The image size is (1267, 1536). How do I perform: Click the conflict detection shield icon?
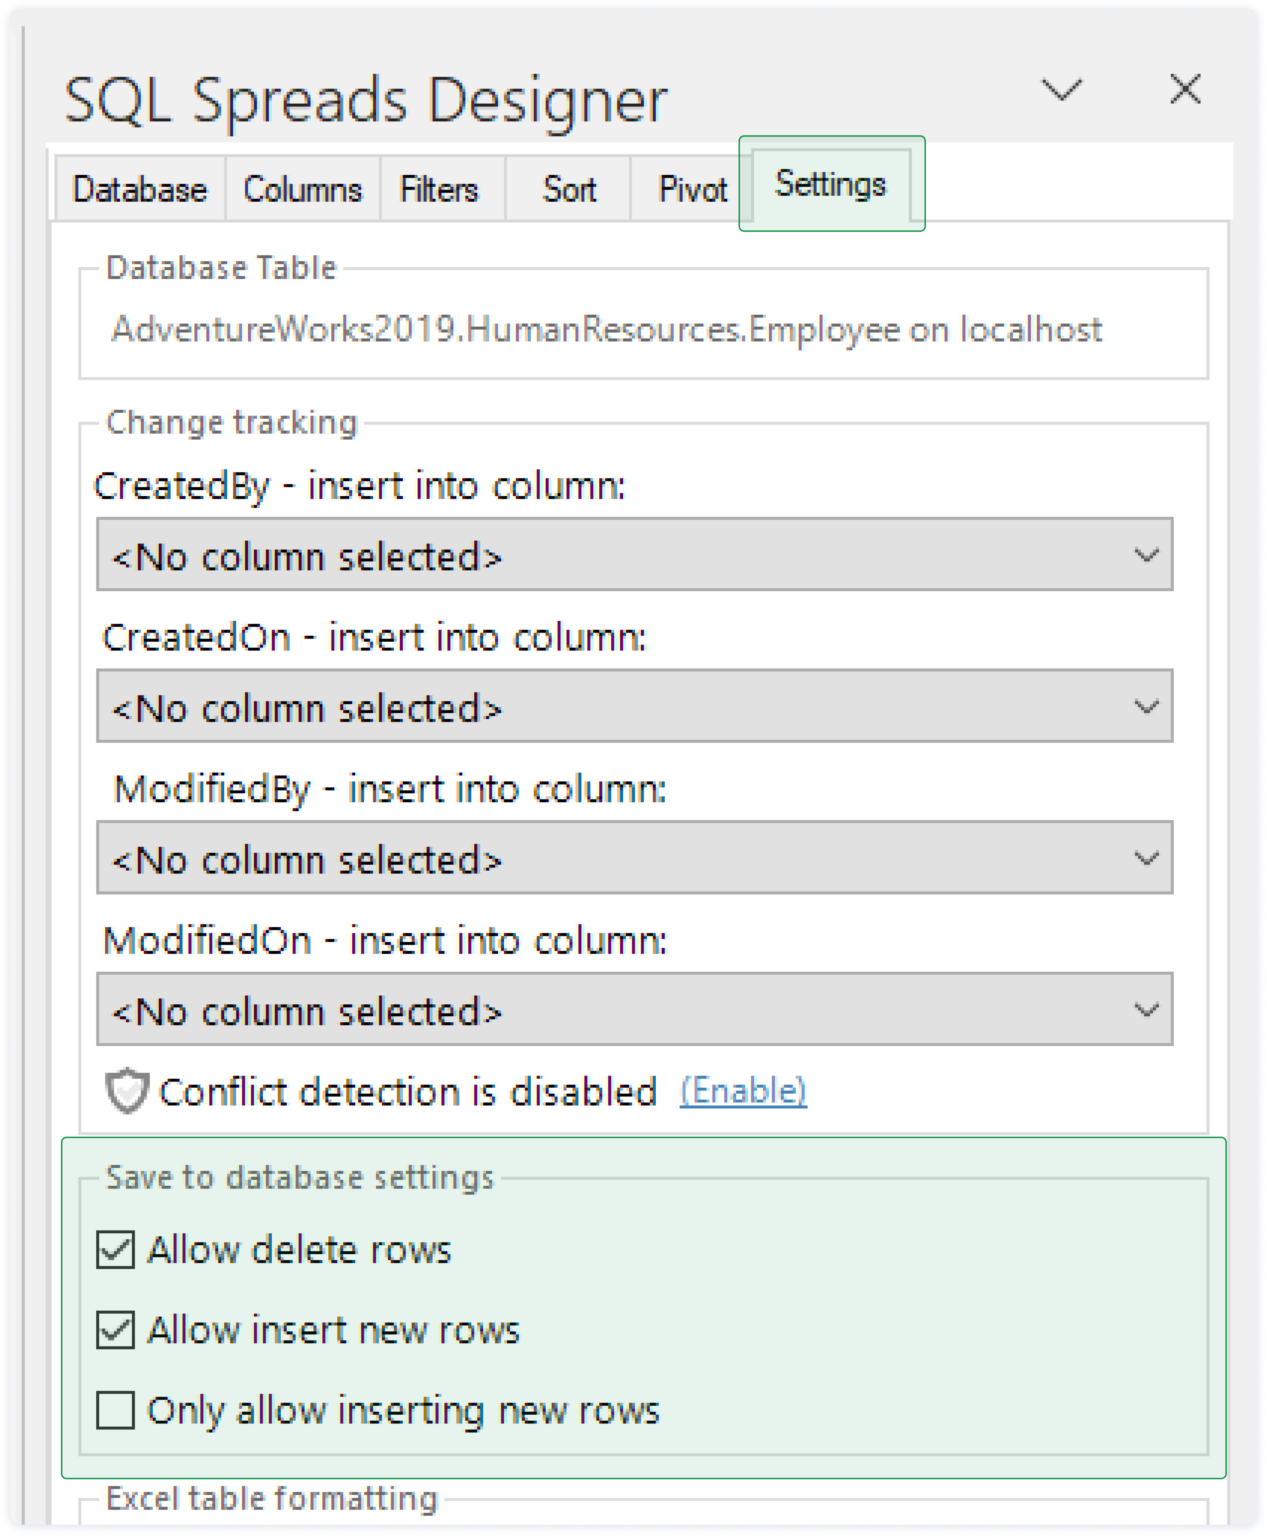tap(127, 1091)
